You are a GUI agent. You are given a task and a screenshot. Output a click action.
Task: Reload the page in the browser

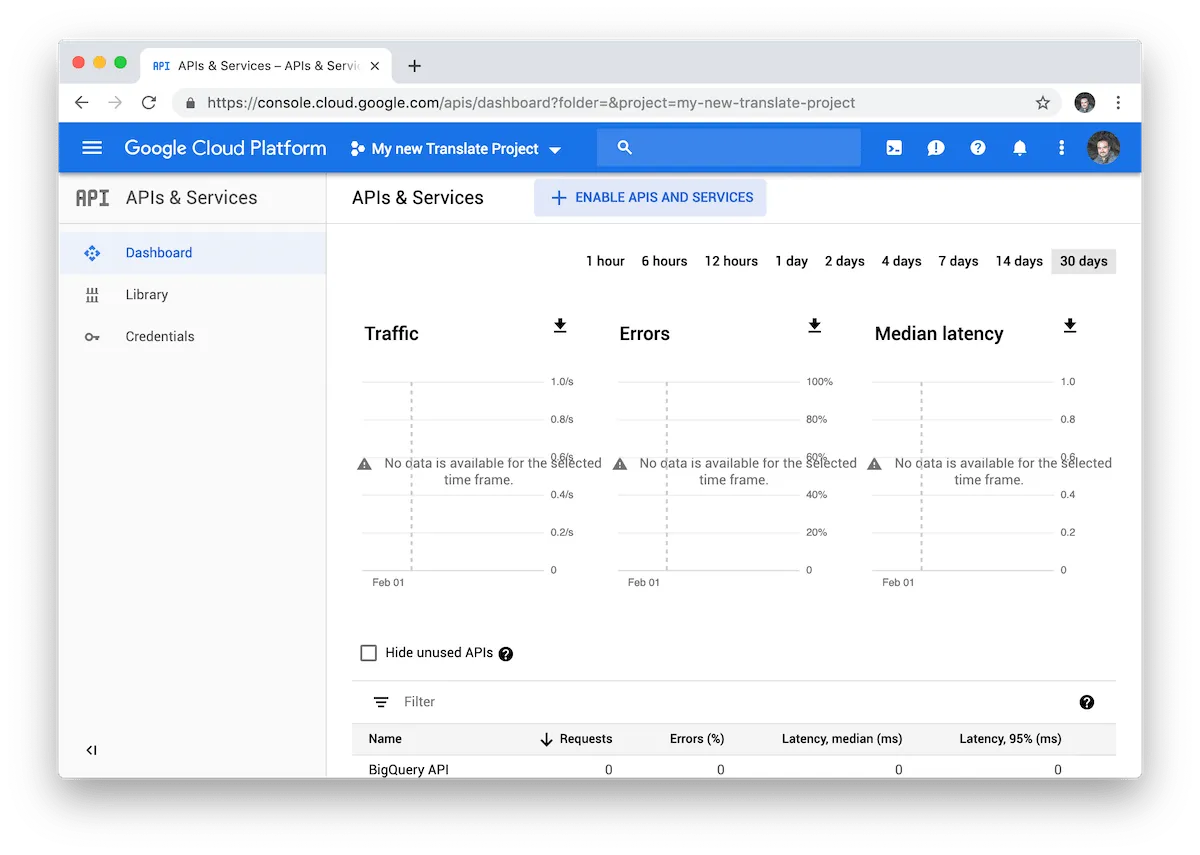point(149,103)
